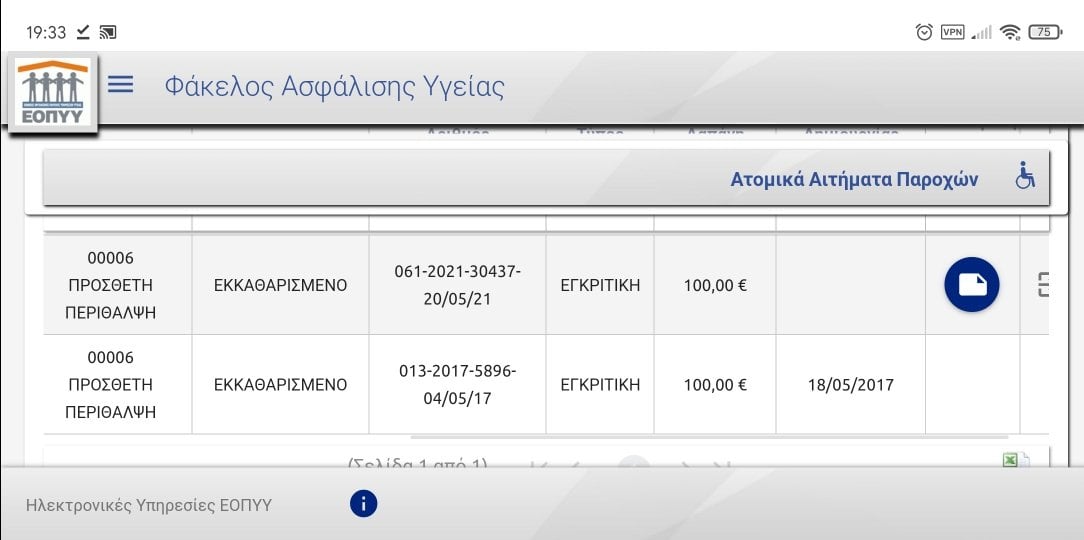Screen dimensions: 1084x540
Task: Tap the Wi-Fi status icon
Action: pyautogui.click(x=1010, y=32)
